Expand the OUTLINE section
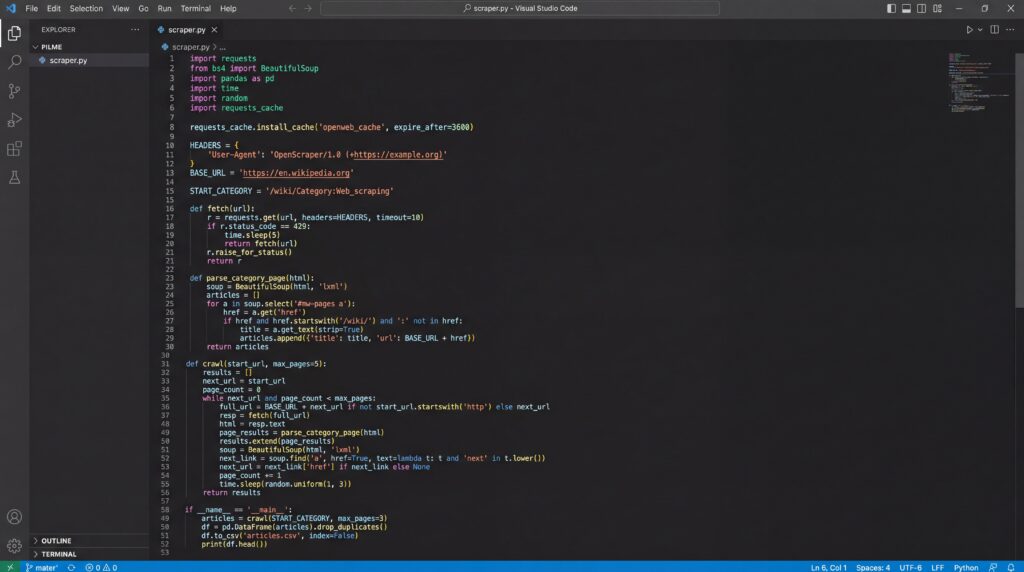 coord(89,541)
